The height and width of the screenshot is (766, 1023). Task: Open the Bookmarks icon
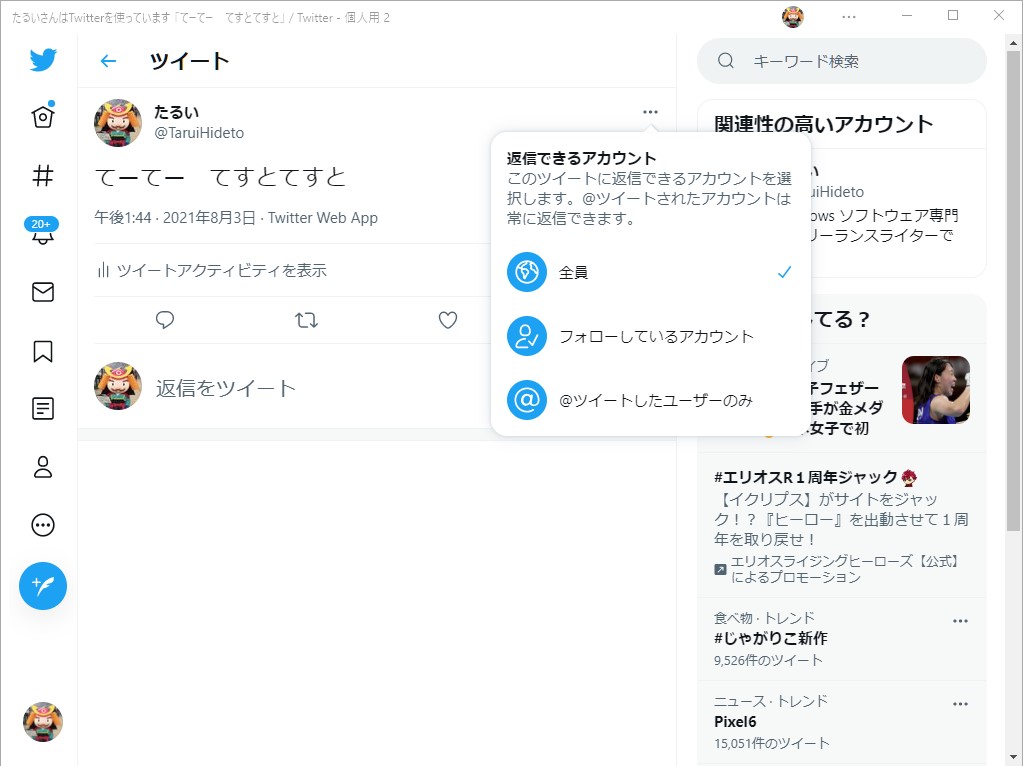[x=41, y=350]
